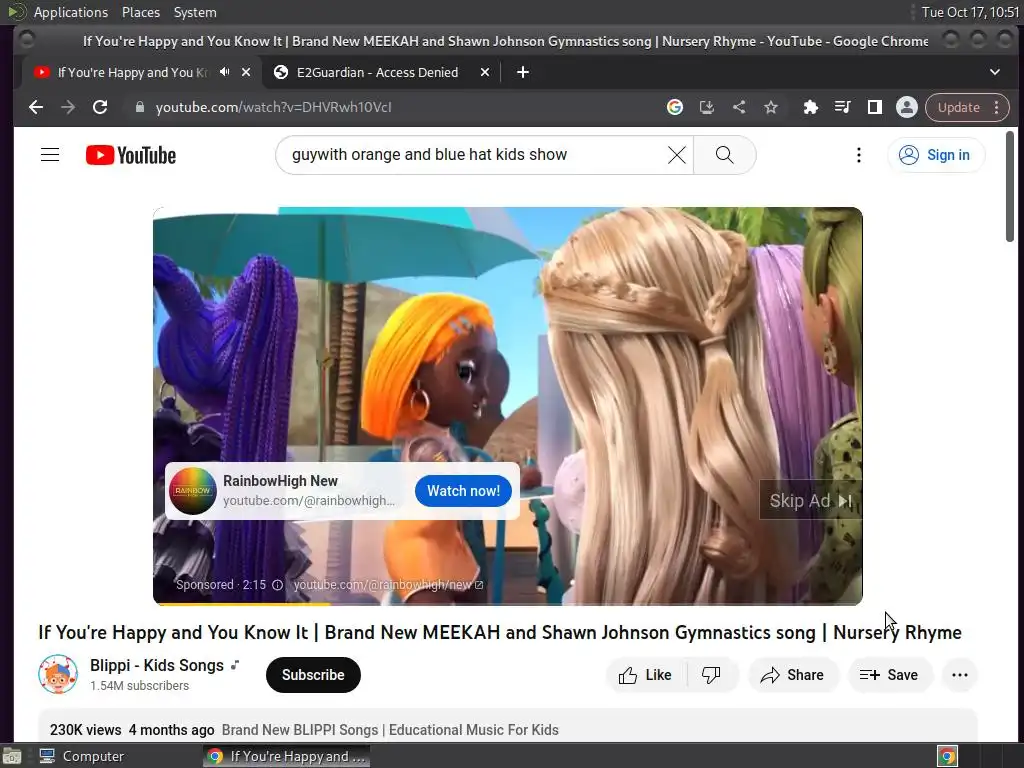Click the address bar URL
The width and height of the screenshot is (1024, 768).
[274, 107]
